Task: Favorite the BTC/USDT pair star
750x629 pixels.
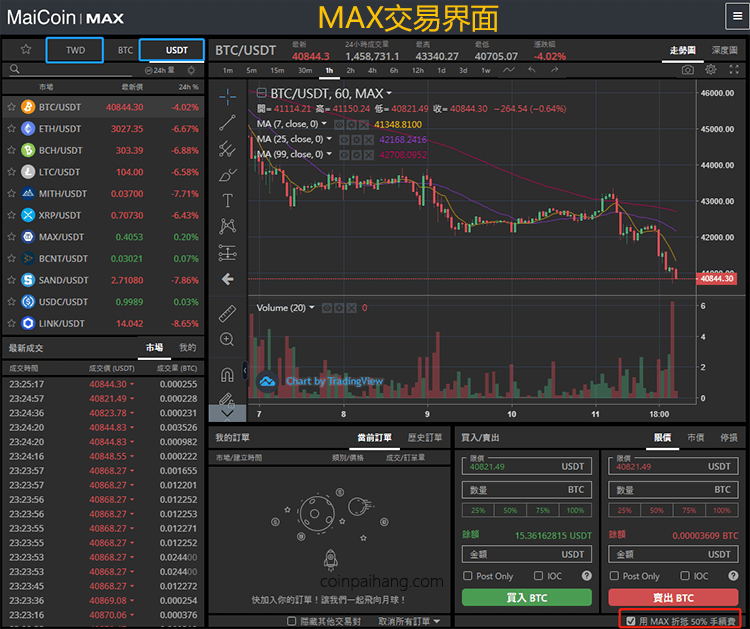Action: point(11,107)
